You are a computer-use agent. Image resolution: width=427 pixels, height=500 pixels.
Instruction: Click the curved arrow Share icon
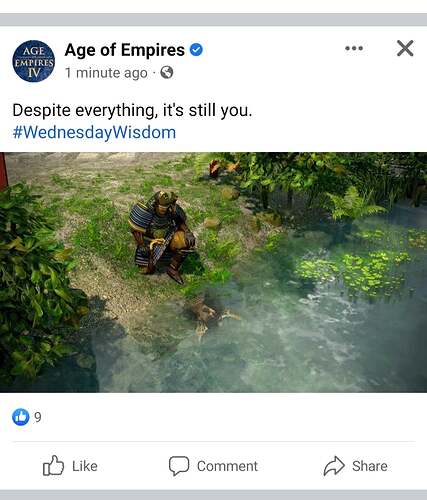[x=334, y=466]
